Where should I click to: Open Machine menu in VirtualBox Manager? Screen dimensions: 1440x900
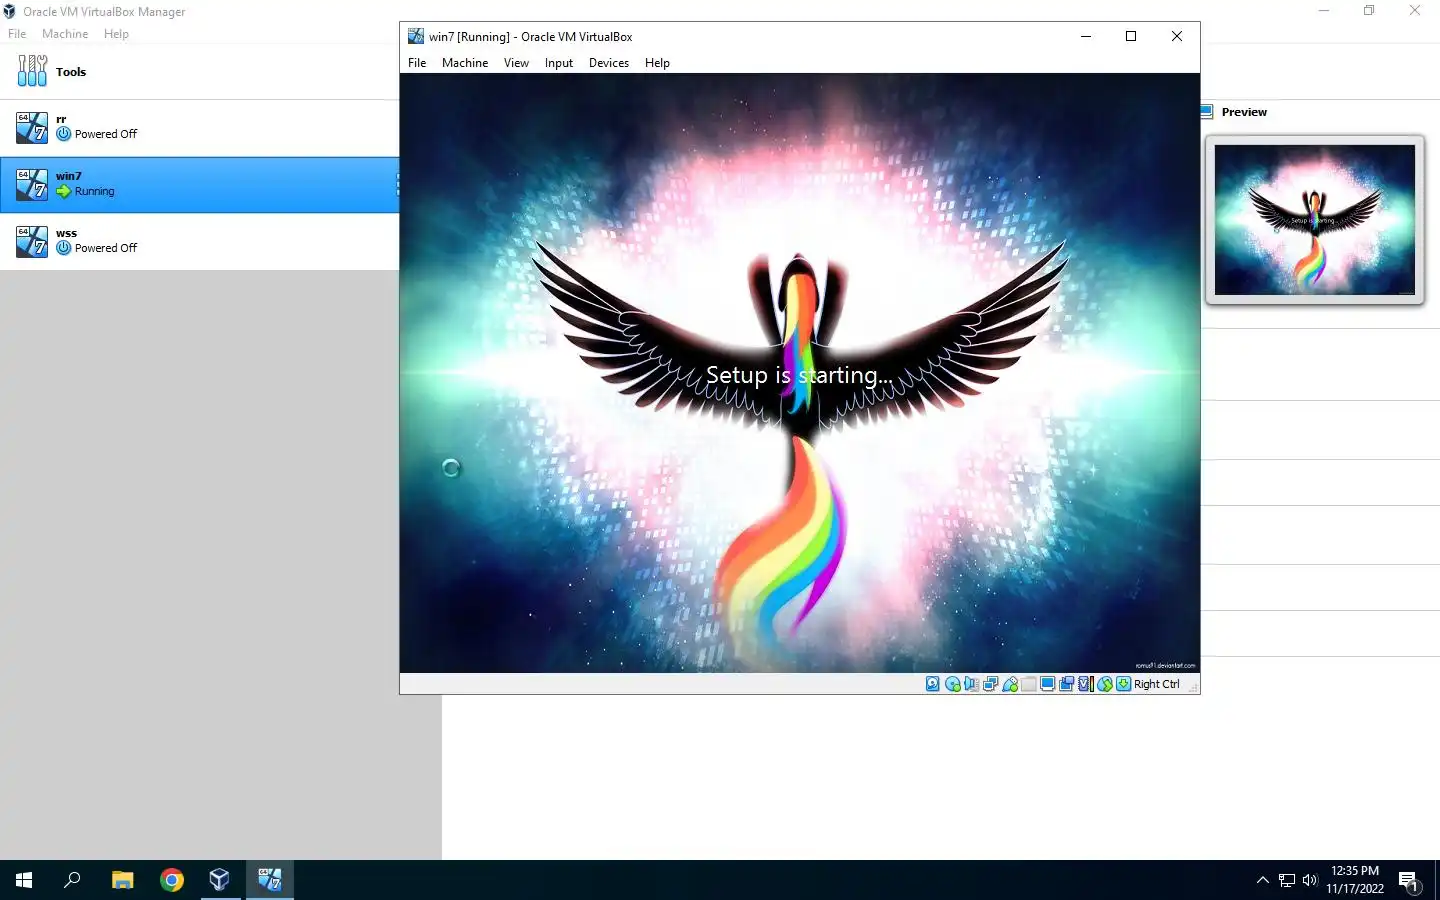(65, 34)
